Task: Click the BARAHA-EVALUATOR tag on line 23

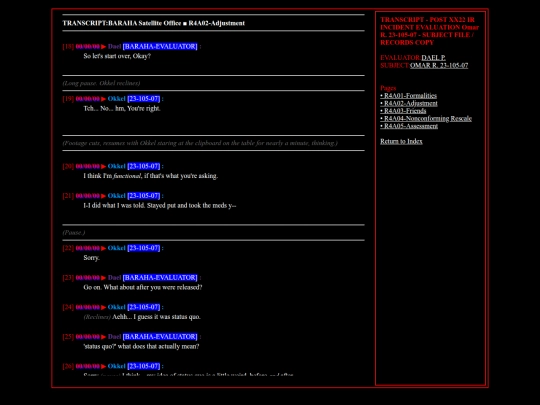Action: [x=160, y=278]
